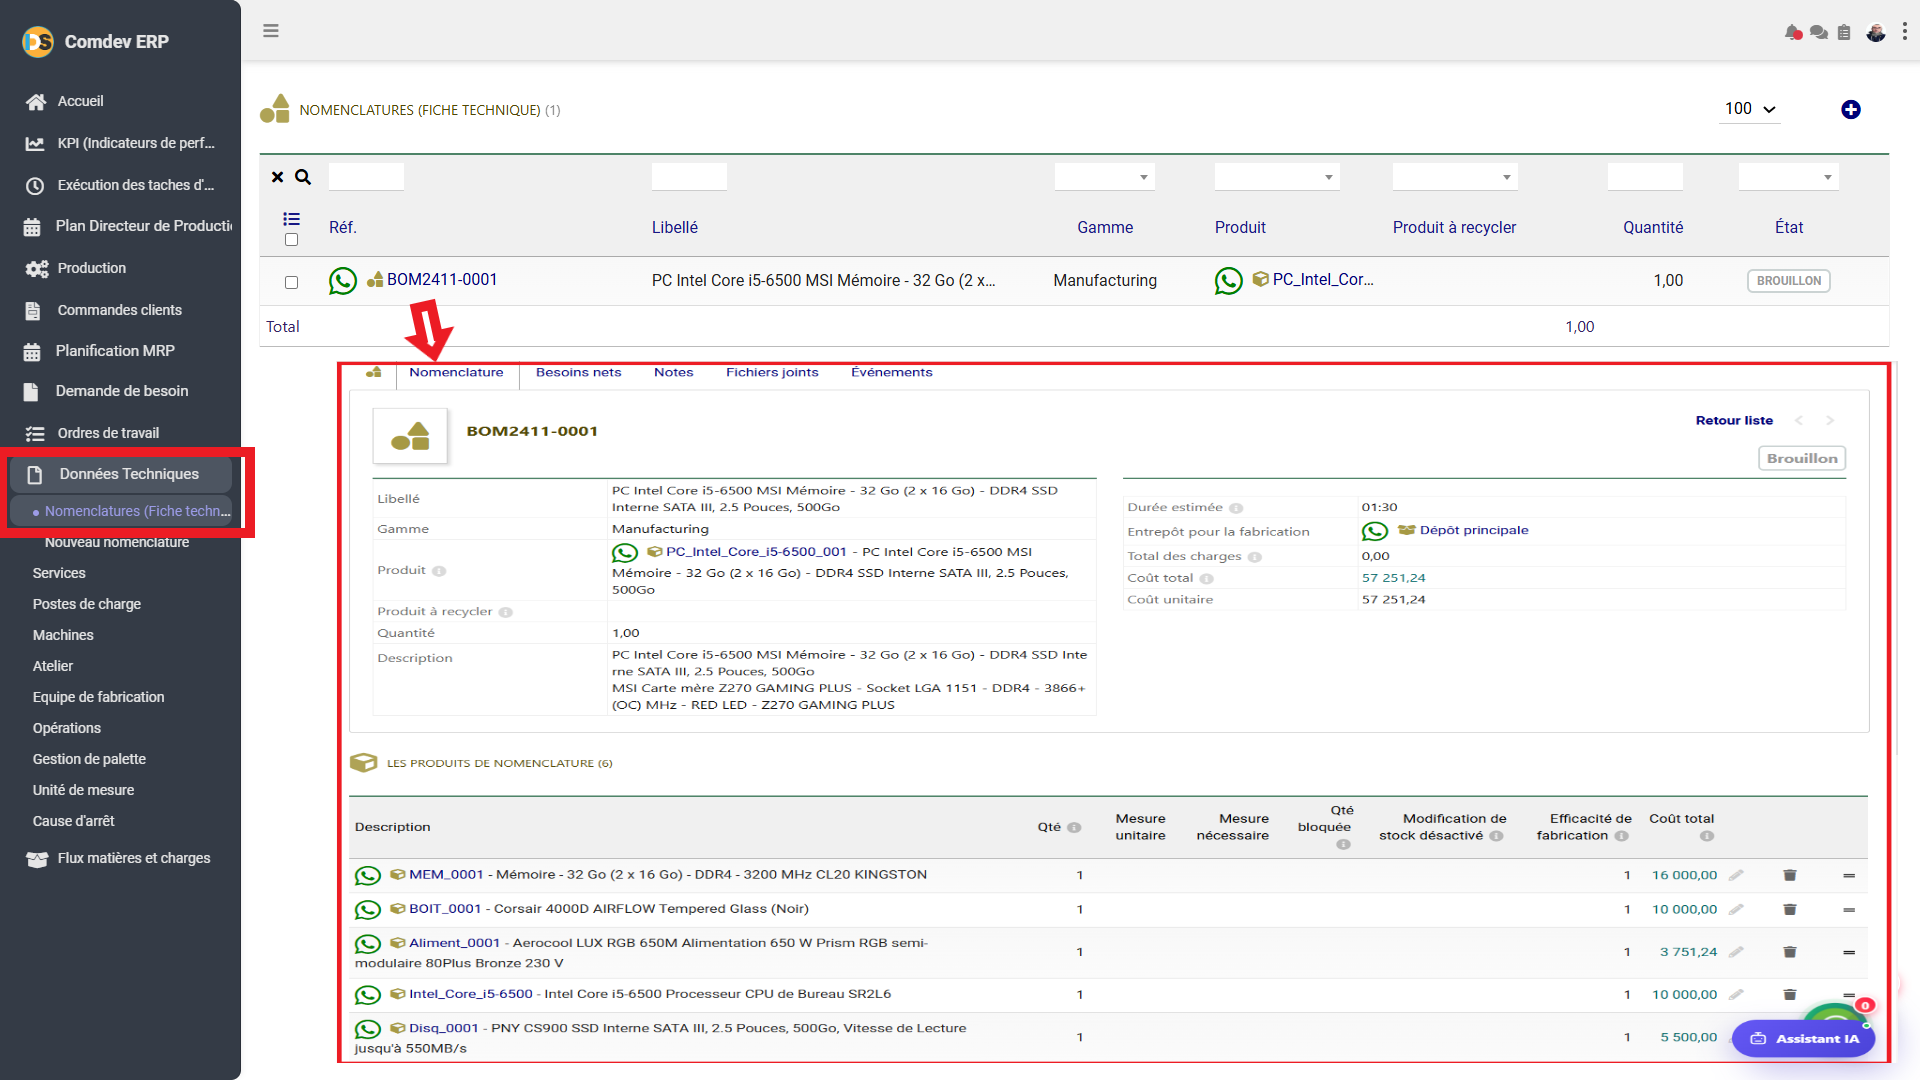Open the Notes tab

pyautogui.click(x=673, y=373)
